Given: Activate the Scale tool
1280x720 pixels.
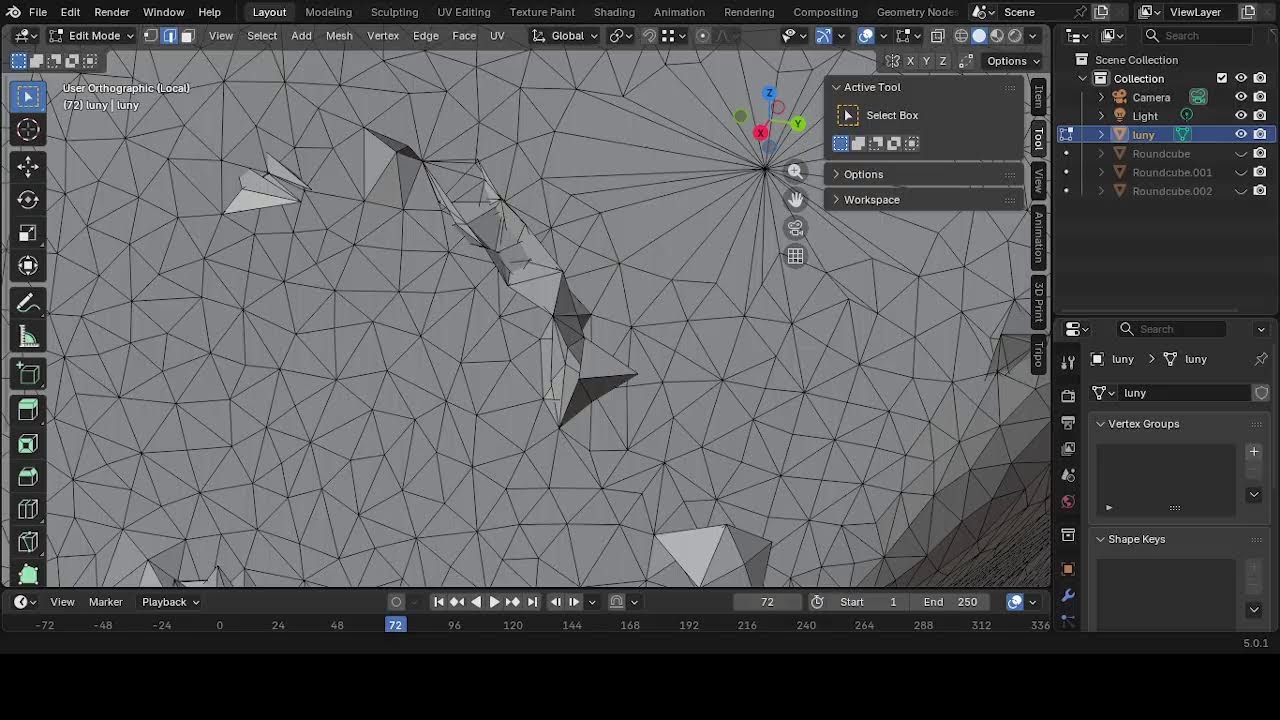Looking at the screenshot, I should point(28,233).
